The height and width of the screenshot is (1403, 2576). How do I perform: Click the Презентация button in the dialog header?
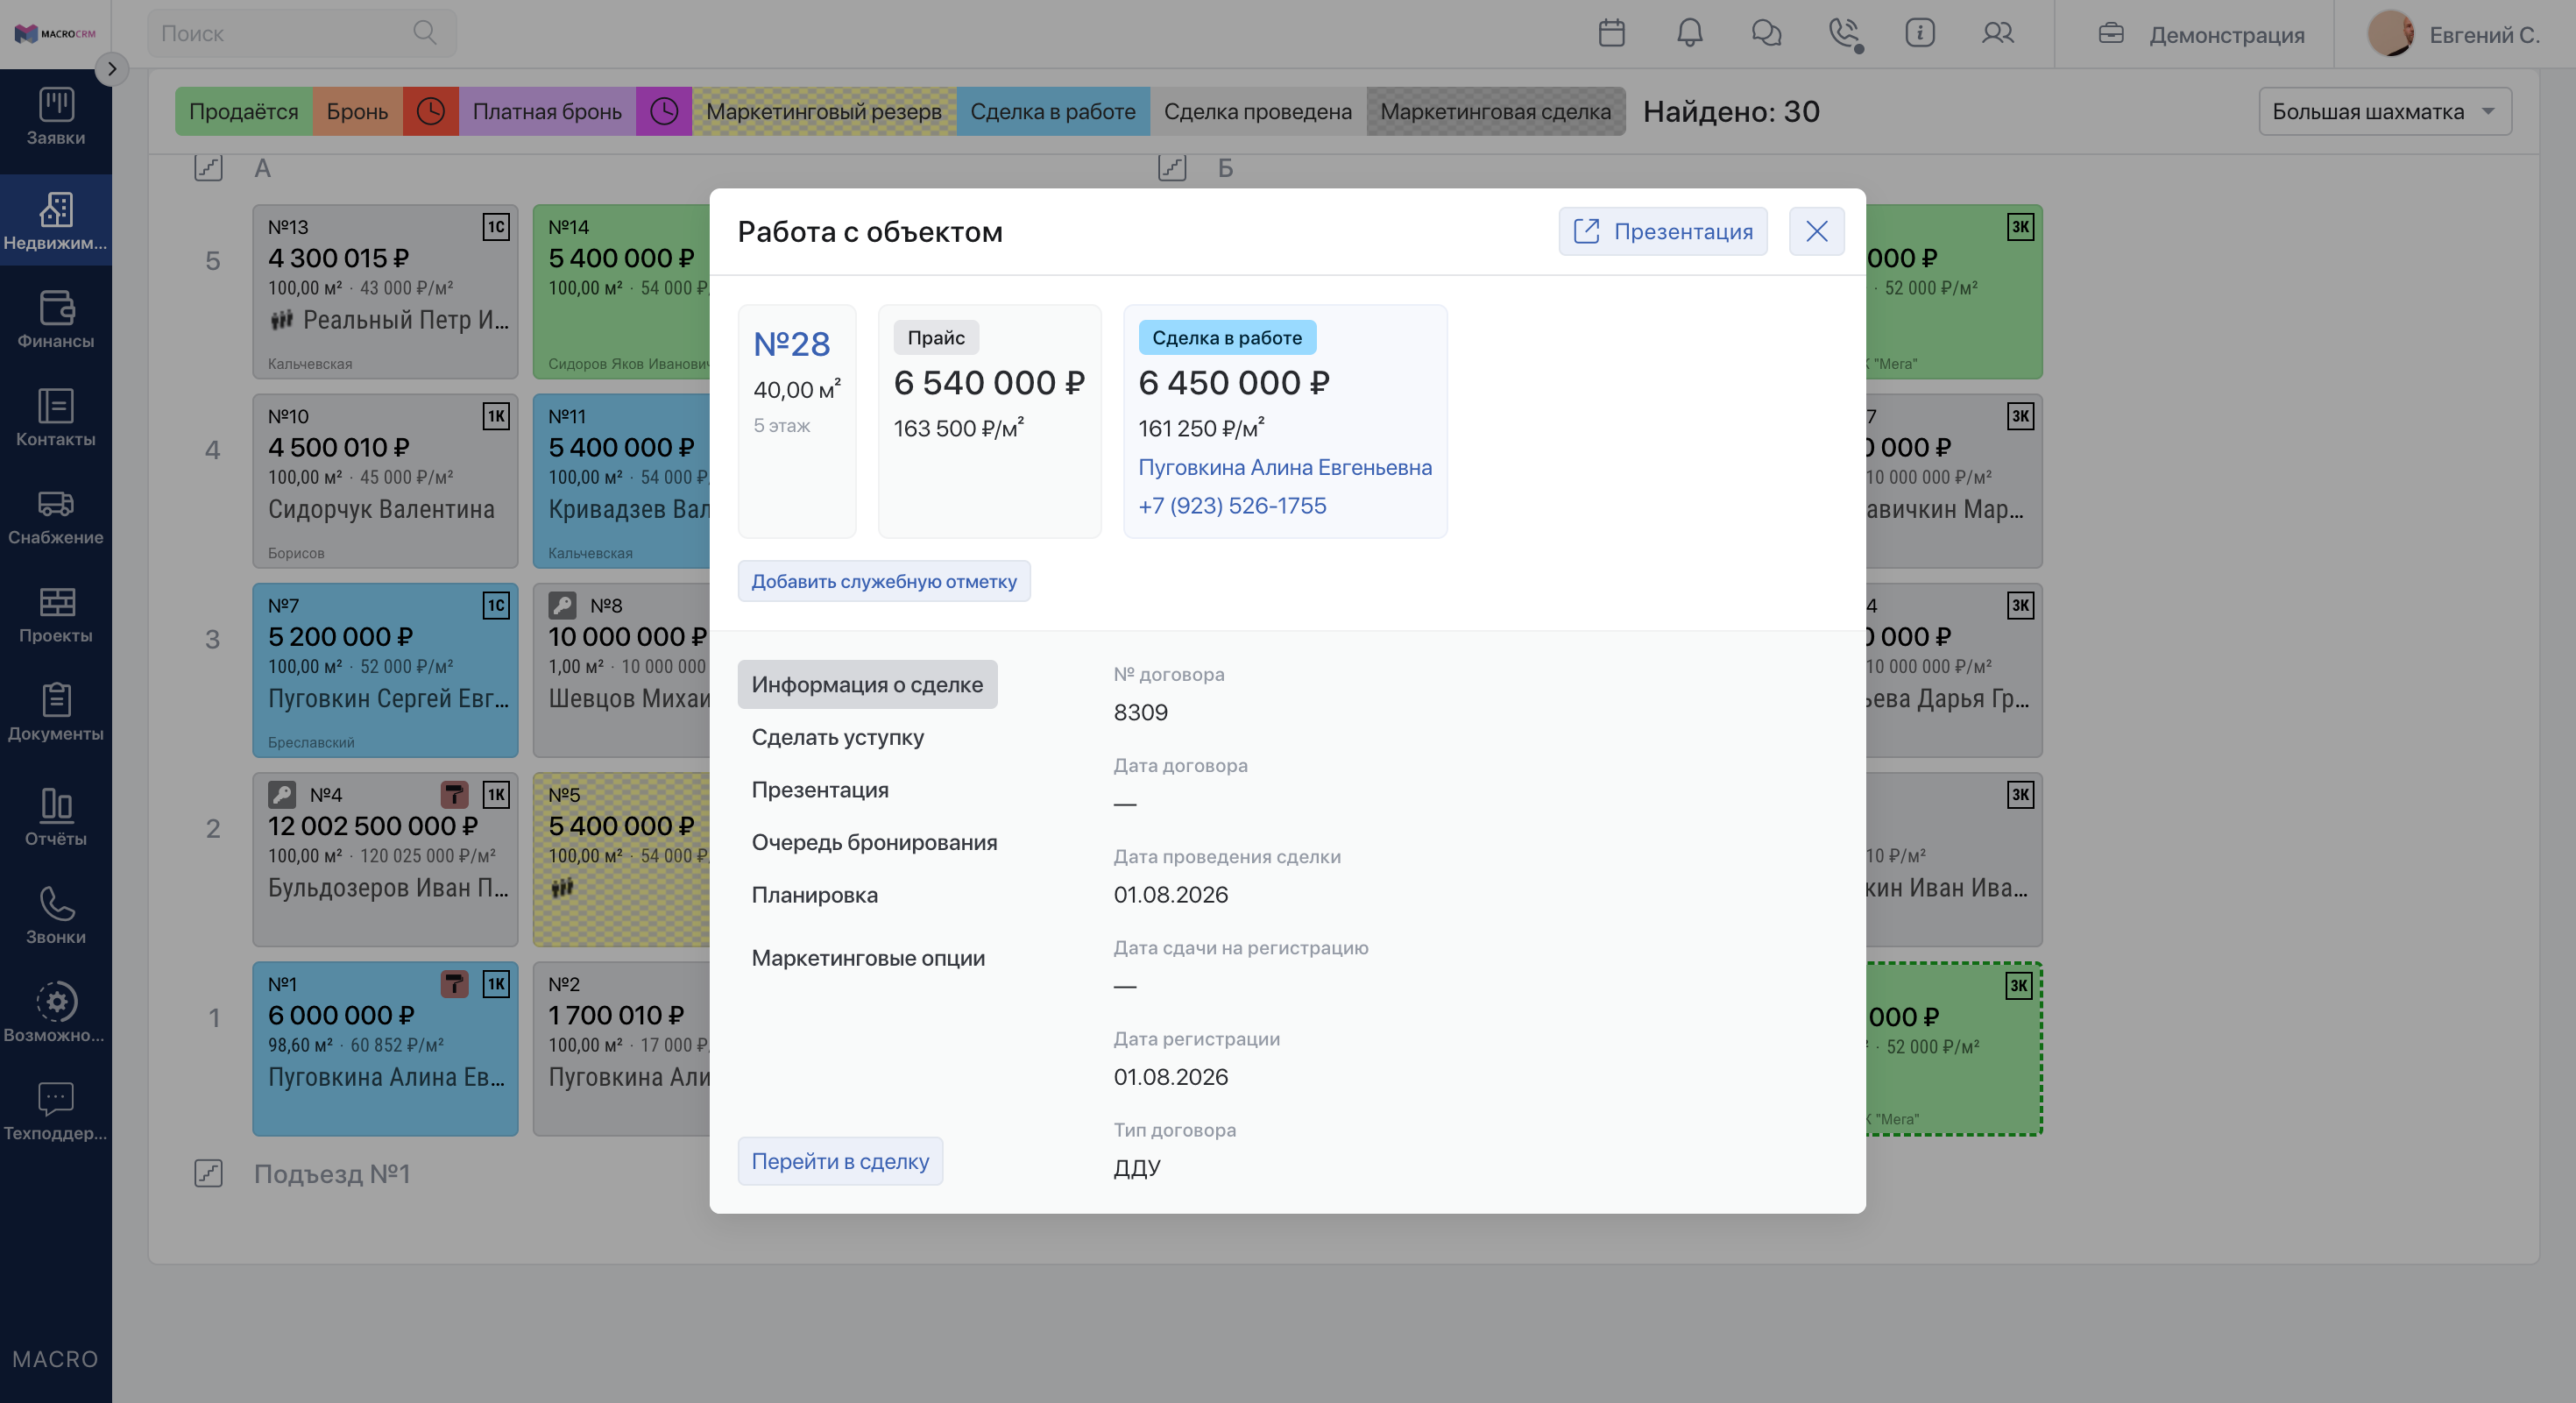tap(1663, 231)
